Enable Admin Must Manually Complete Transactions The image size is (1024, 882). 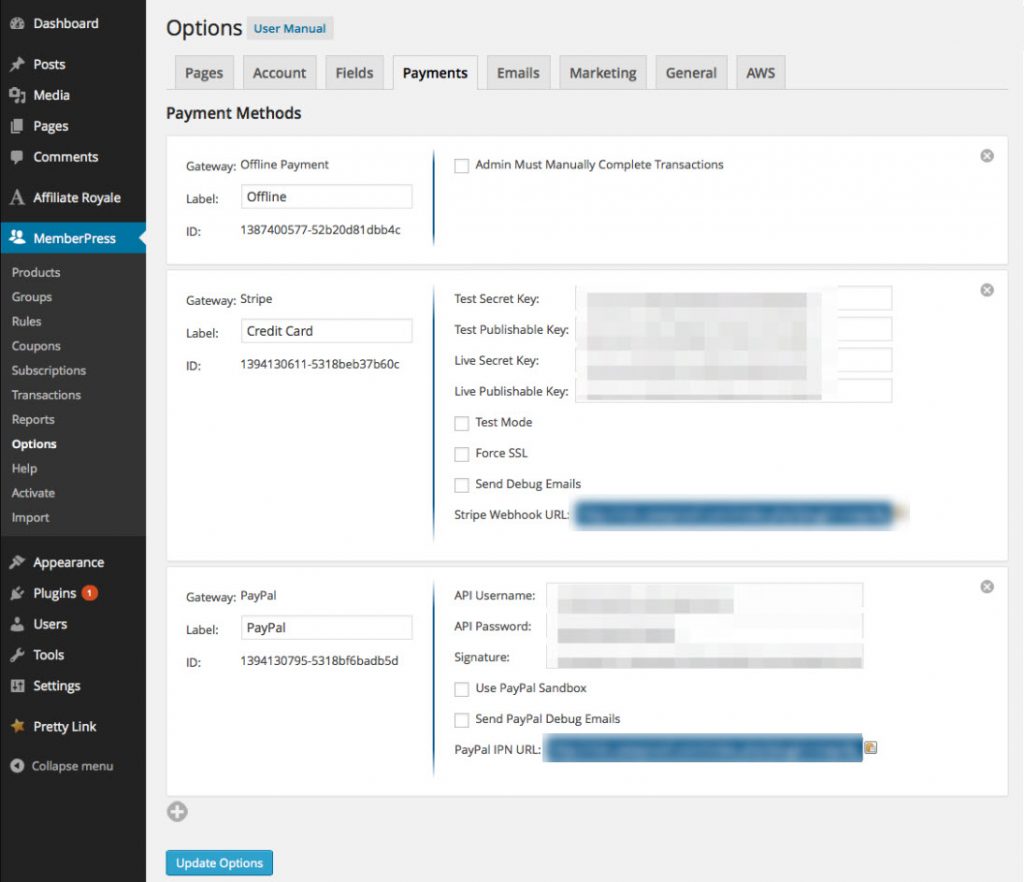[x=462, y=166]
